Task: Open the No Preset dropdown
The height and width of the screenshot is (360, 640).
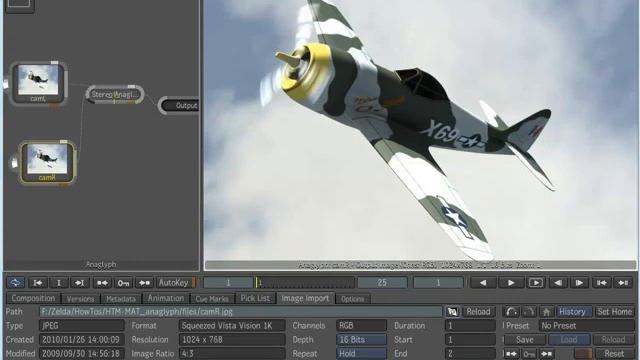Action: tap(587, 326)
